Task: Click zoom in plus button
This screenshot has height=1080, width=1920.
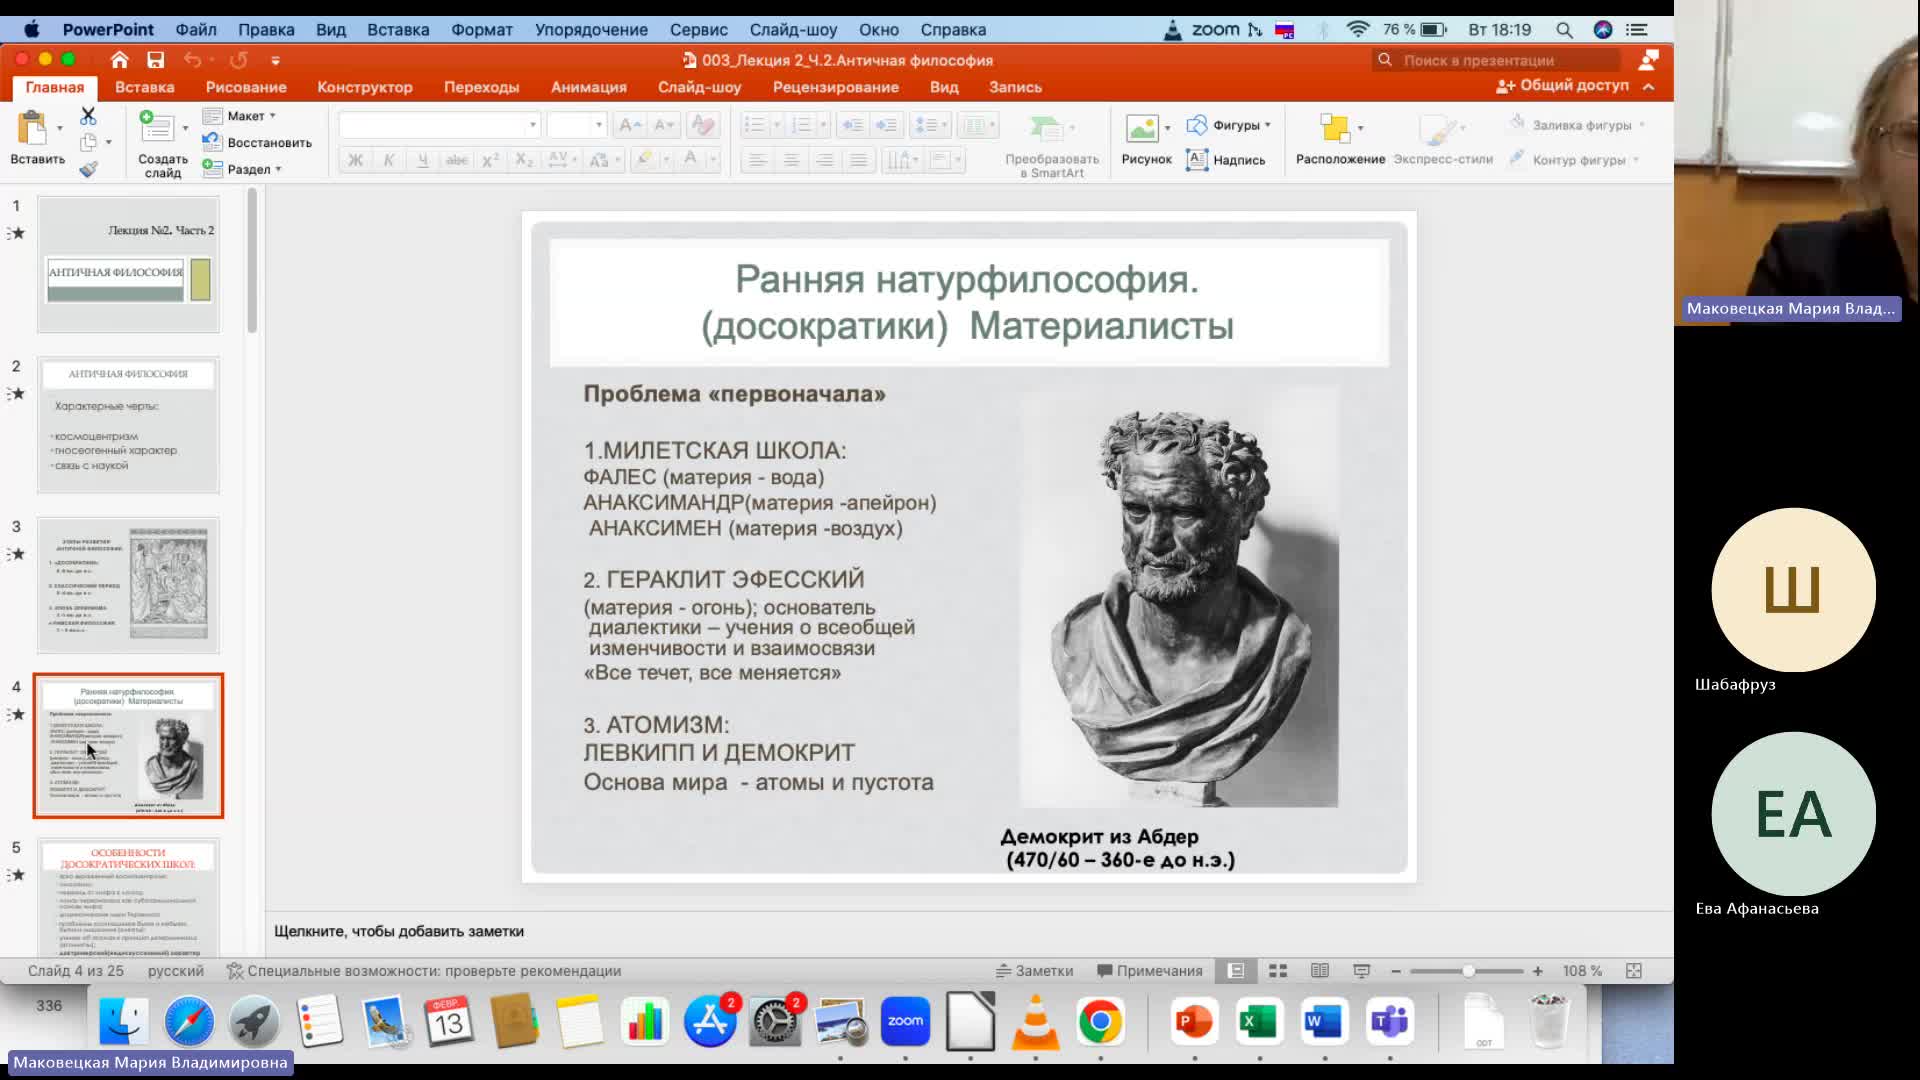Action: point(1538,971)
